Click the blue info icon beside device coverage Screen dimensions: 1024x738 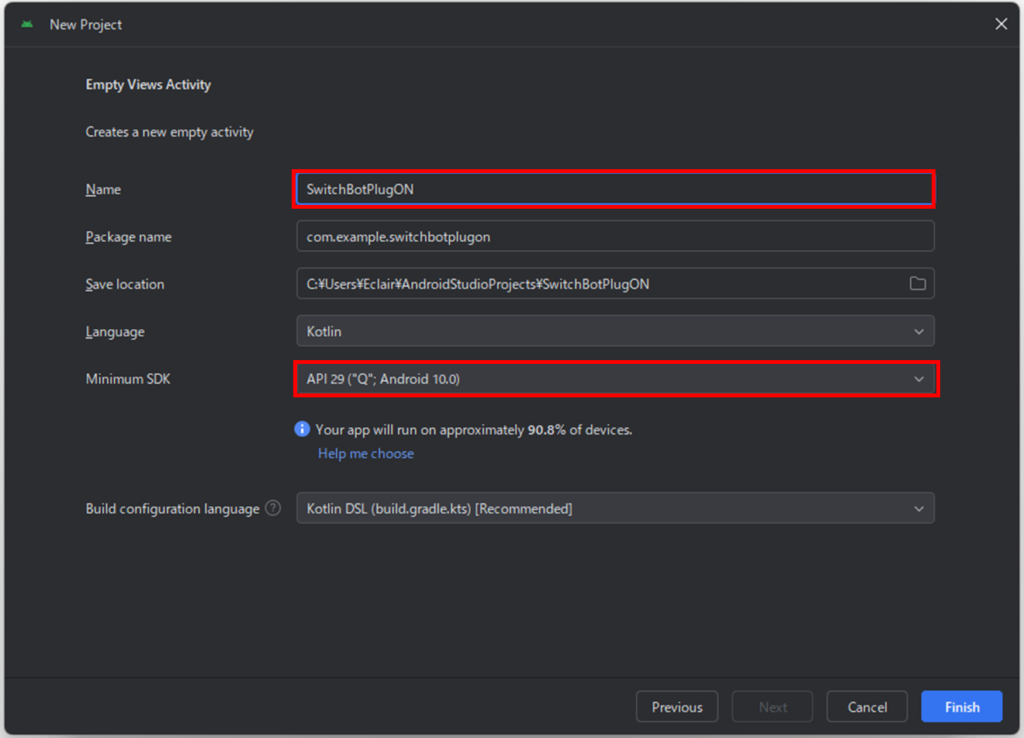(x=302, y=429)
